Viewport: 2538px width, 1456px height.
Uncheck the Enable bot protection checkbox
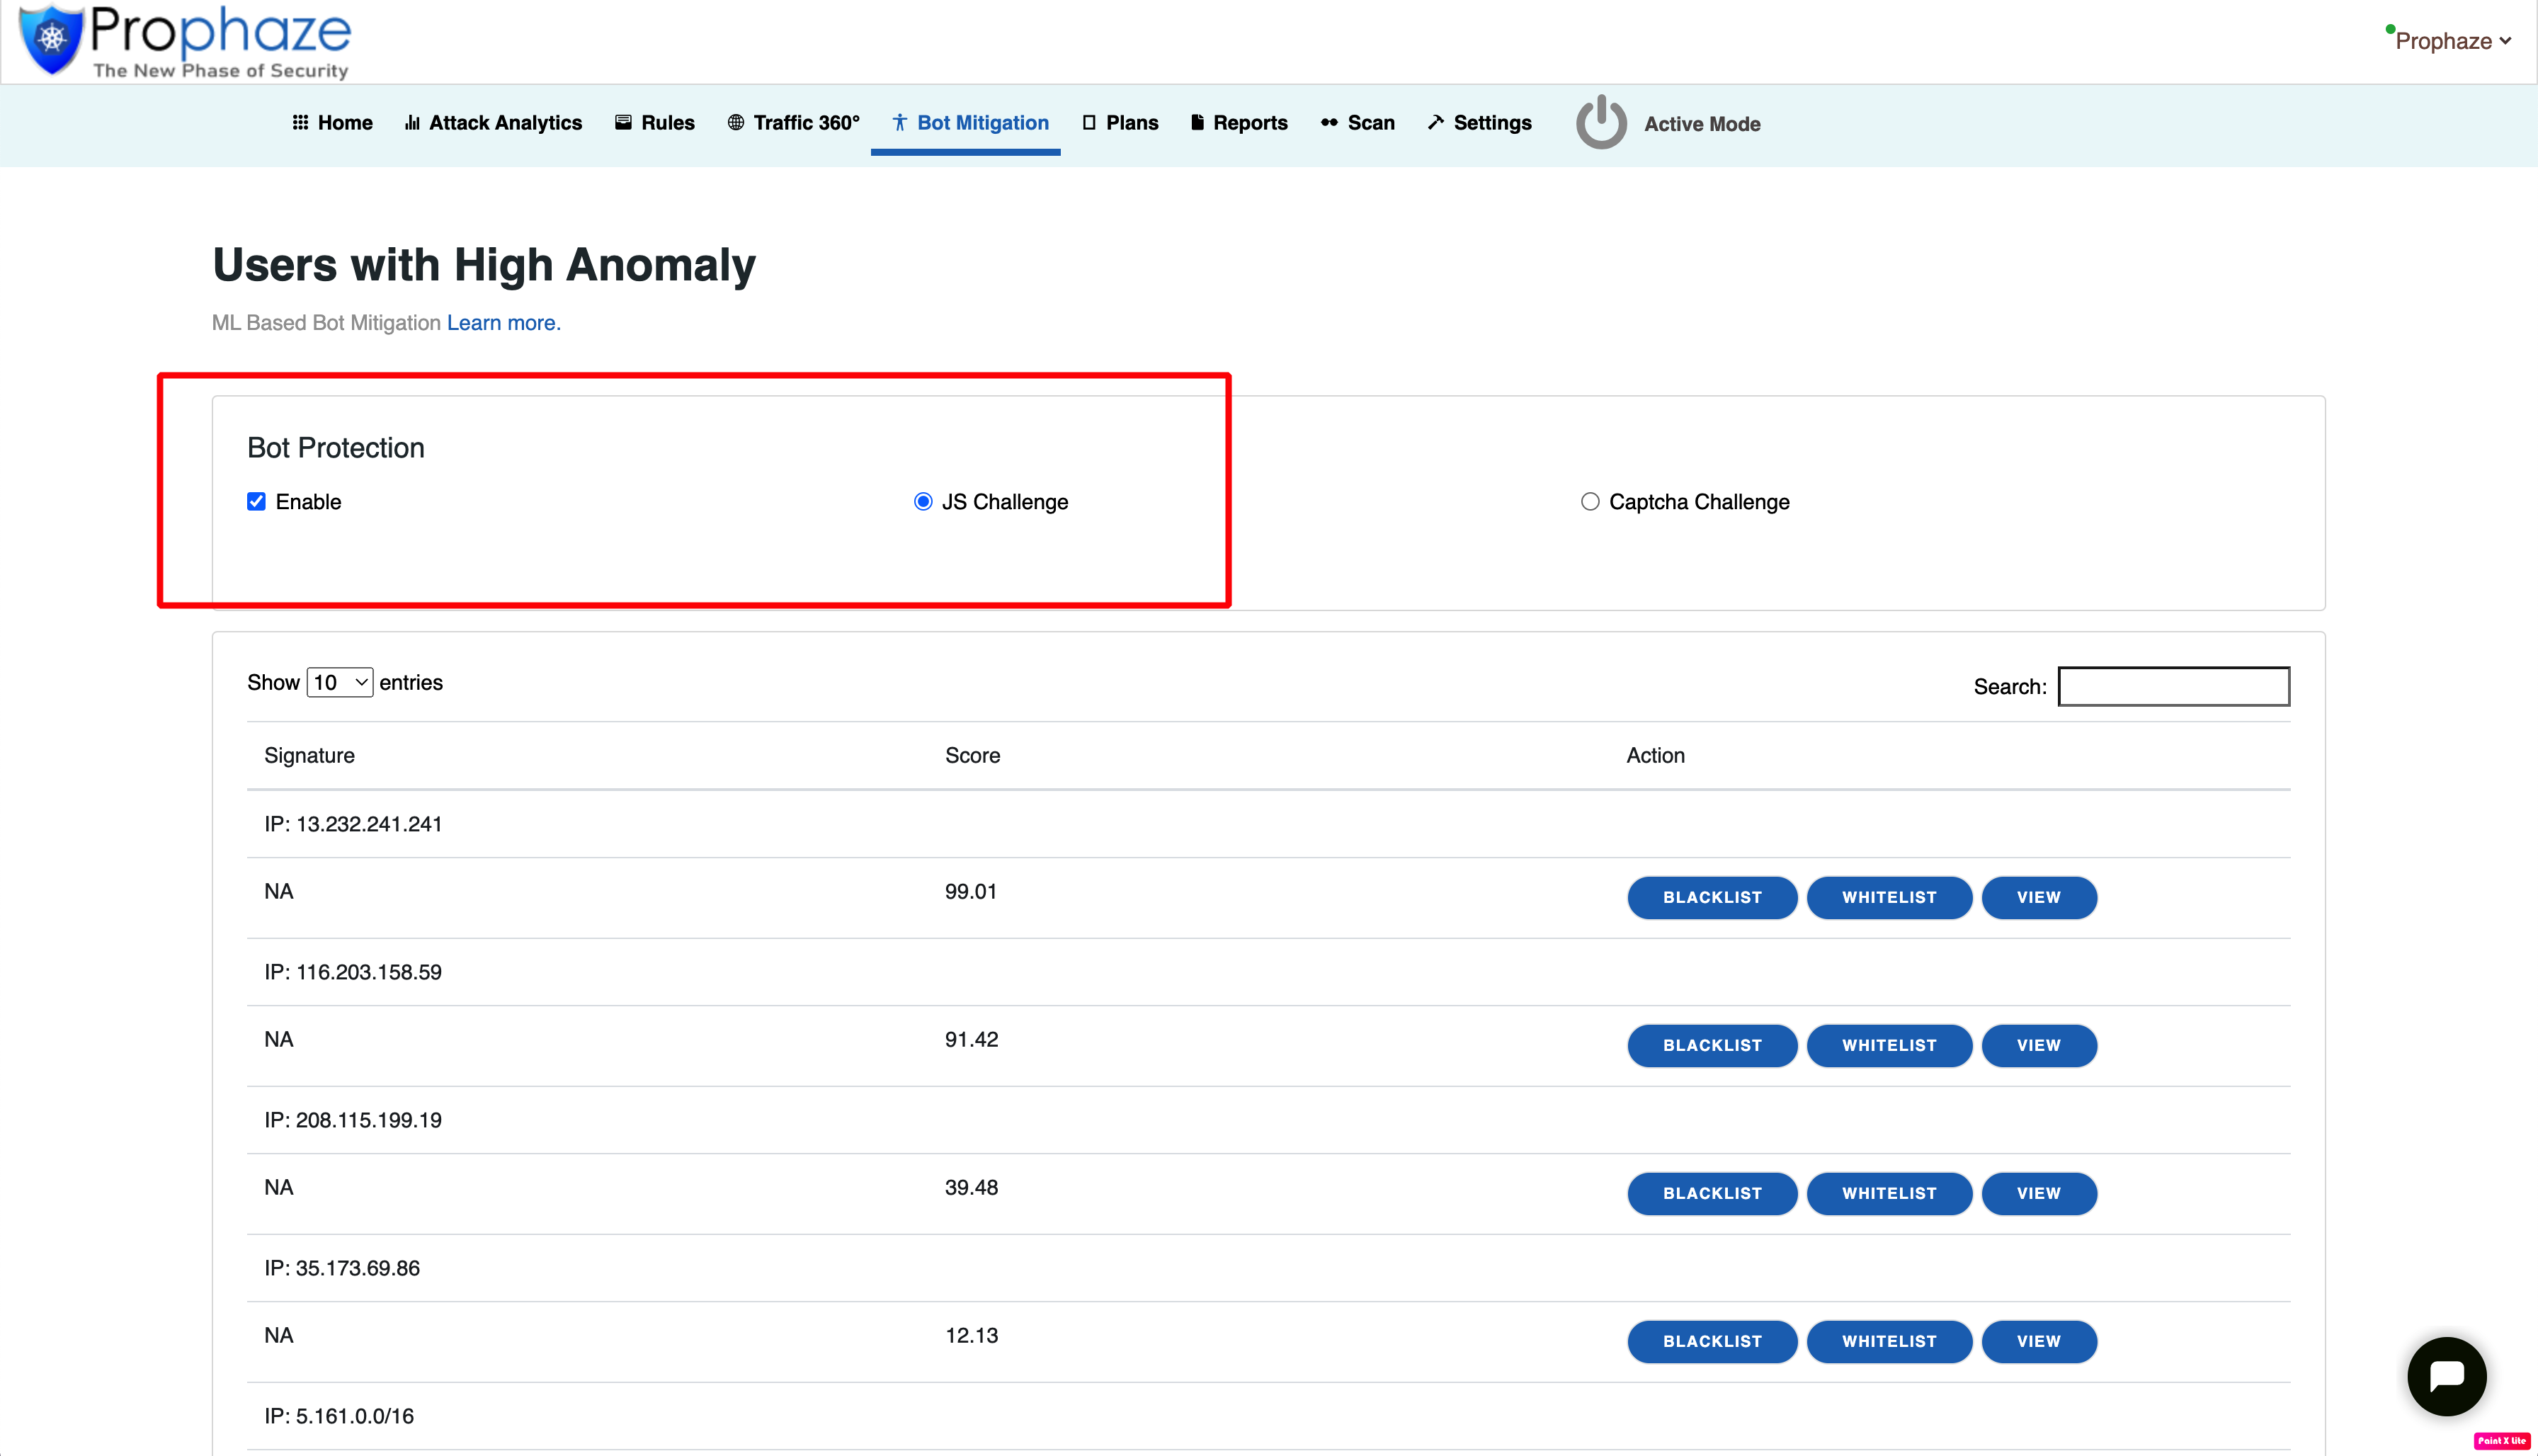tap(257, 501)
